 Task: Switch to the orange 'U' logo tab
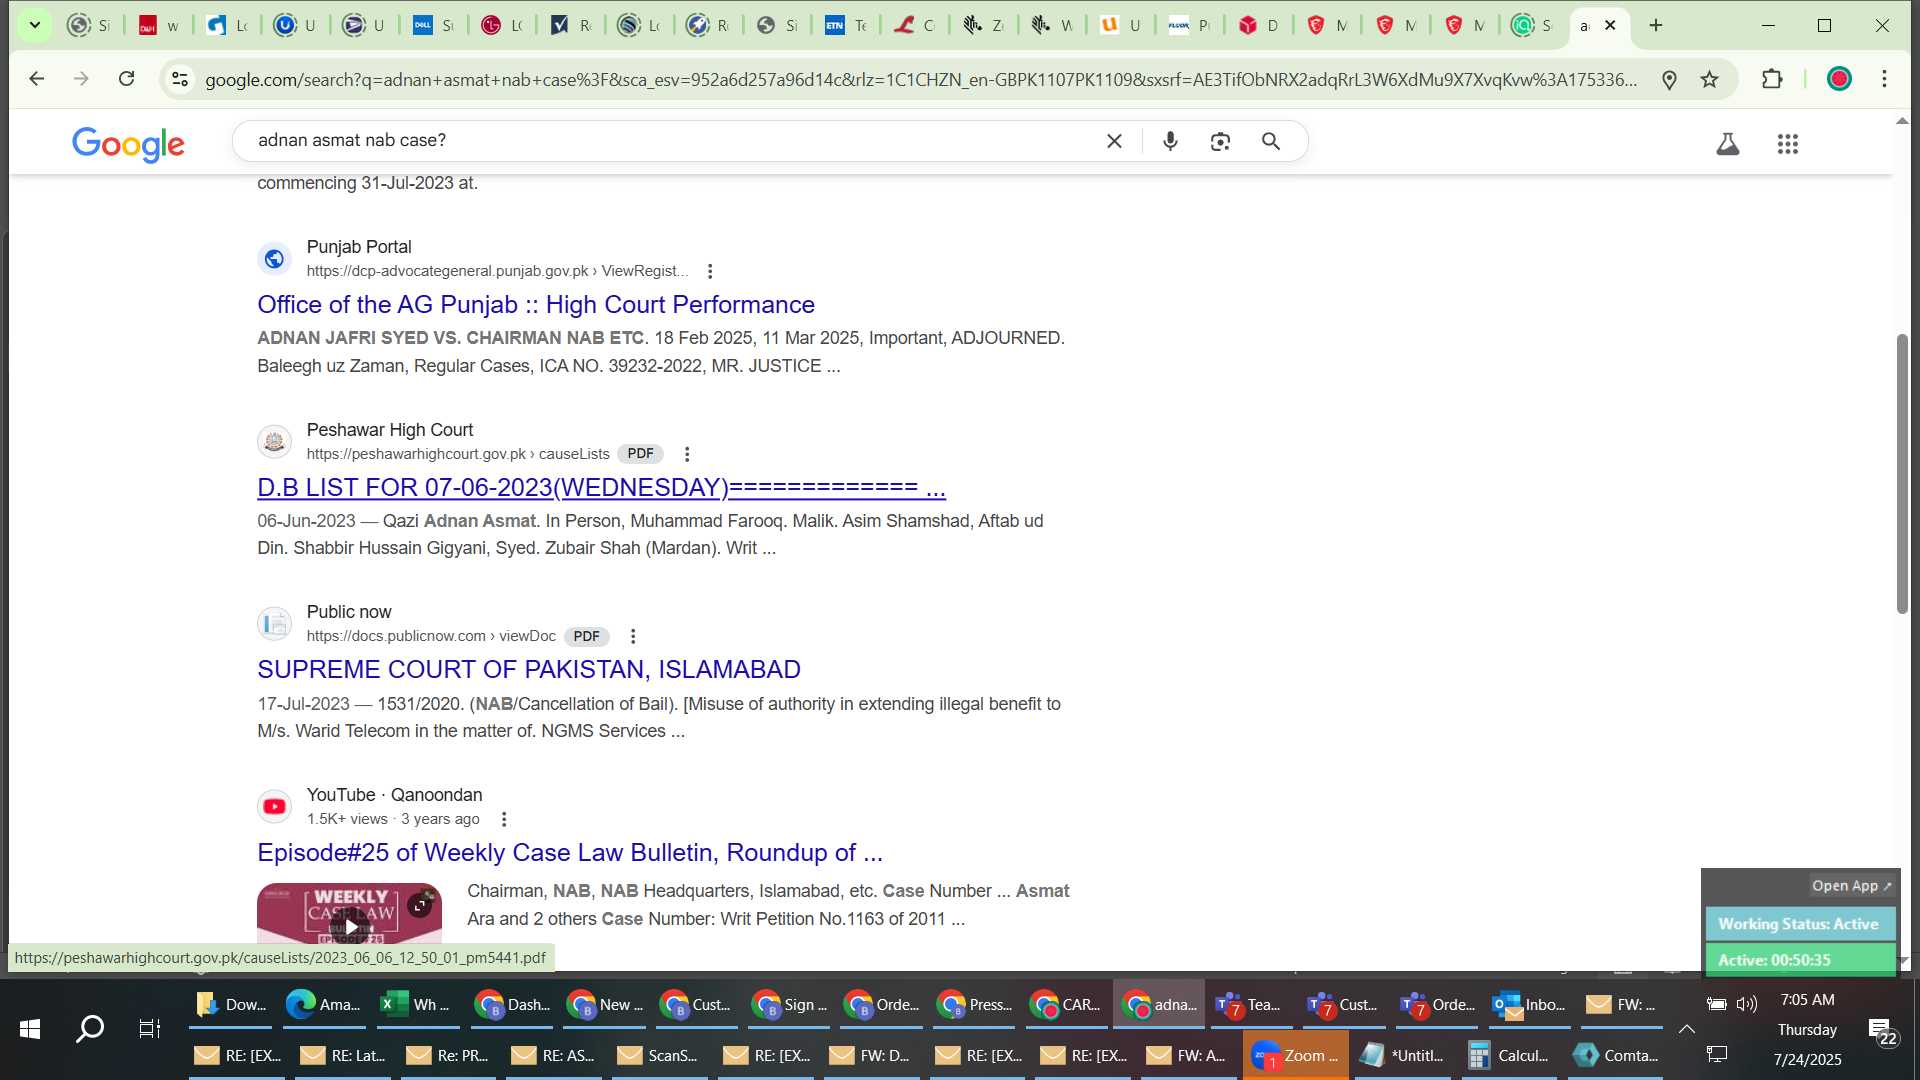pos(1121,26)
